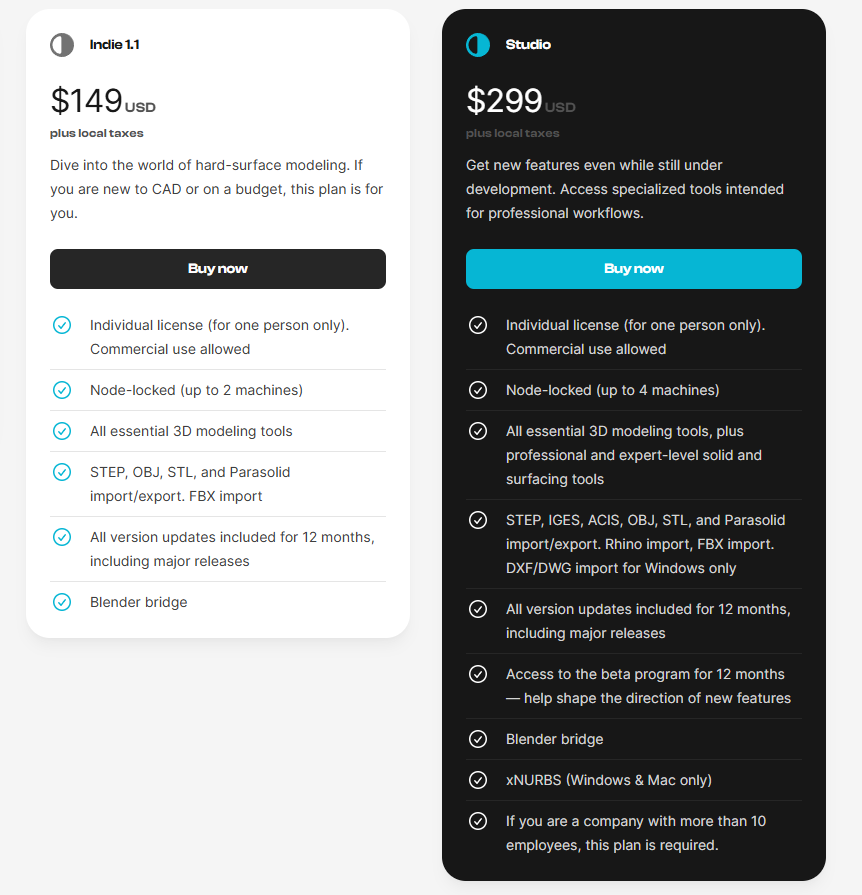Click Indie checkmark for STEP, OBJ, STL import/export

[x=62, y=472]
